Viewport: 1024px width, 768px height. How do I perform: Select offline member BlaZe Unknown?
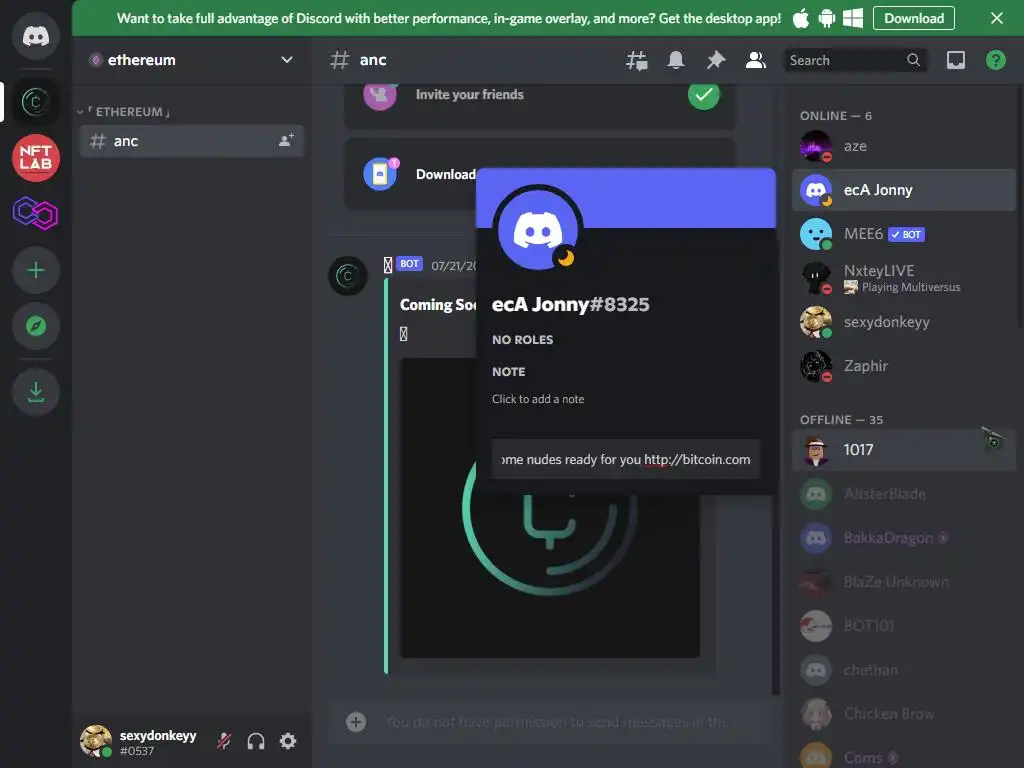pyautogui.click(x=903, y=581)
